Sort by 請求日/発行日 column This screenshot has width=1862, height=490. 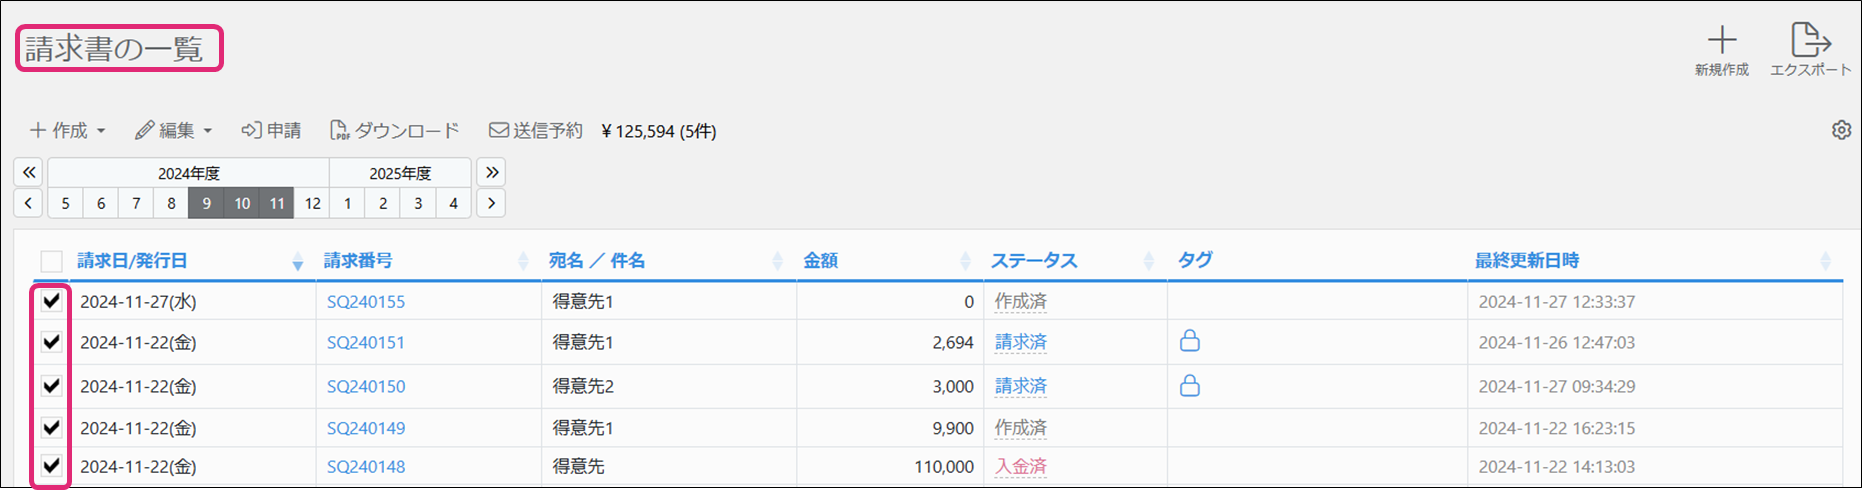132,261
